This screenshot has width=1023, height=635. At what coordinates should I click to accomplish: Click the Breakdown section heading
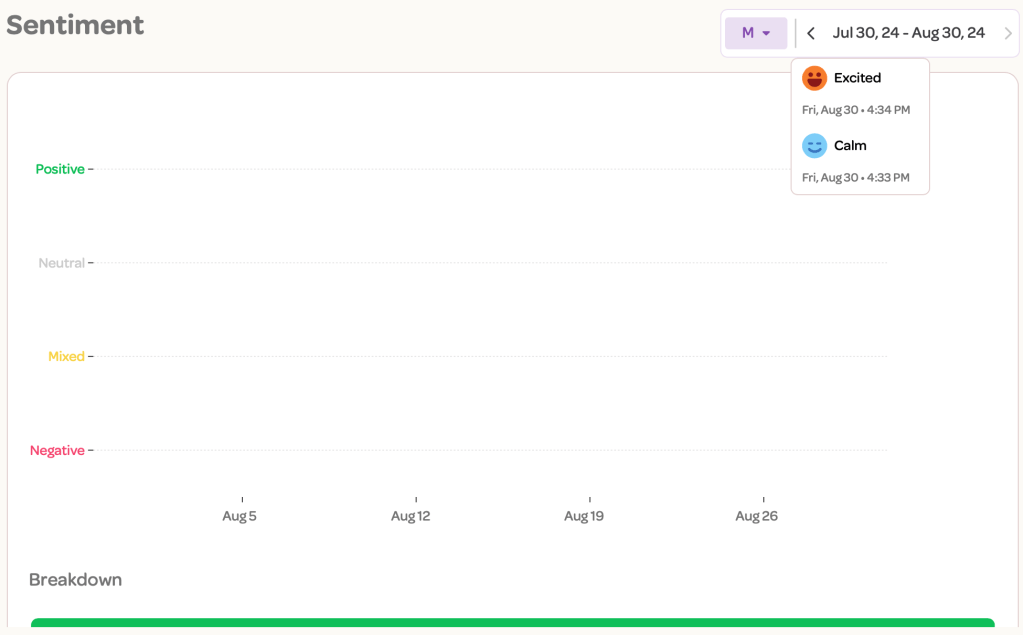(75, 580)
